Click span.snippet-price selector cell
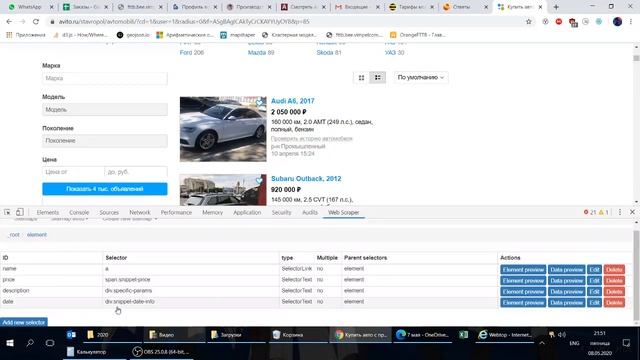Screen dimensions: 640x360 coord(191,280)
